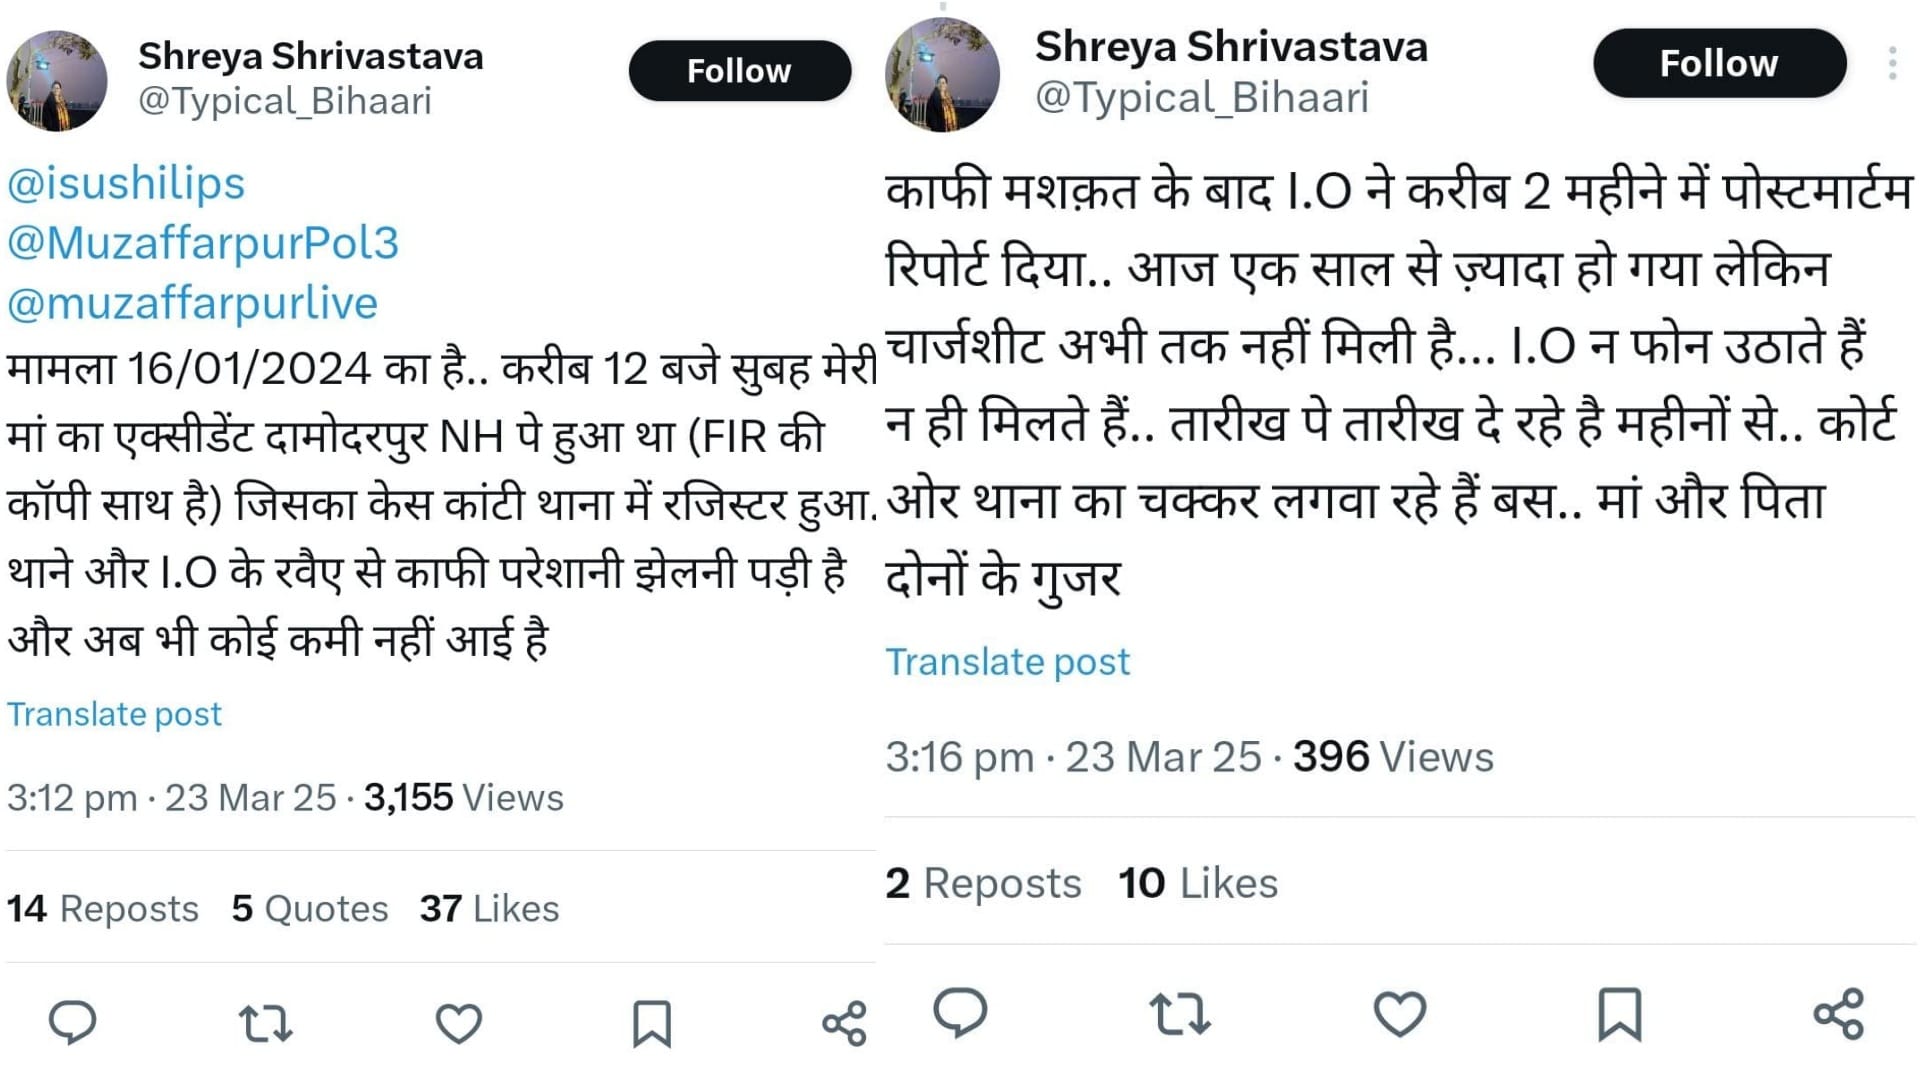The height and width of the screenshot is (1080, 1920).
Task: Open three-dot more options menu
Action: 1892,63
